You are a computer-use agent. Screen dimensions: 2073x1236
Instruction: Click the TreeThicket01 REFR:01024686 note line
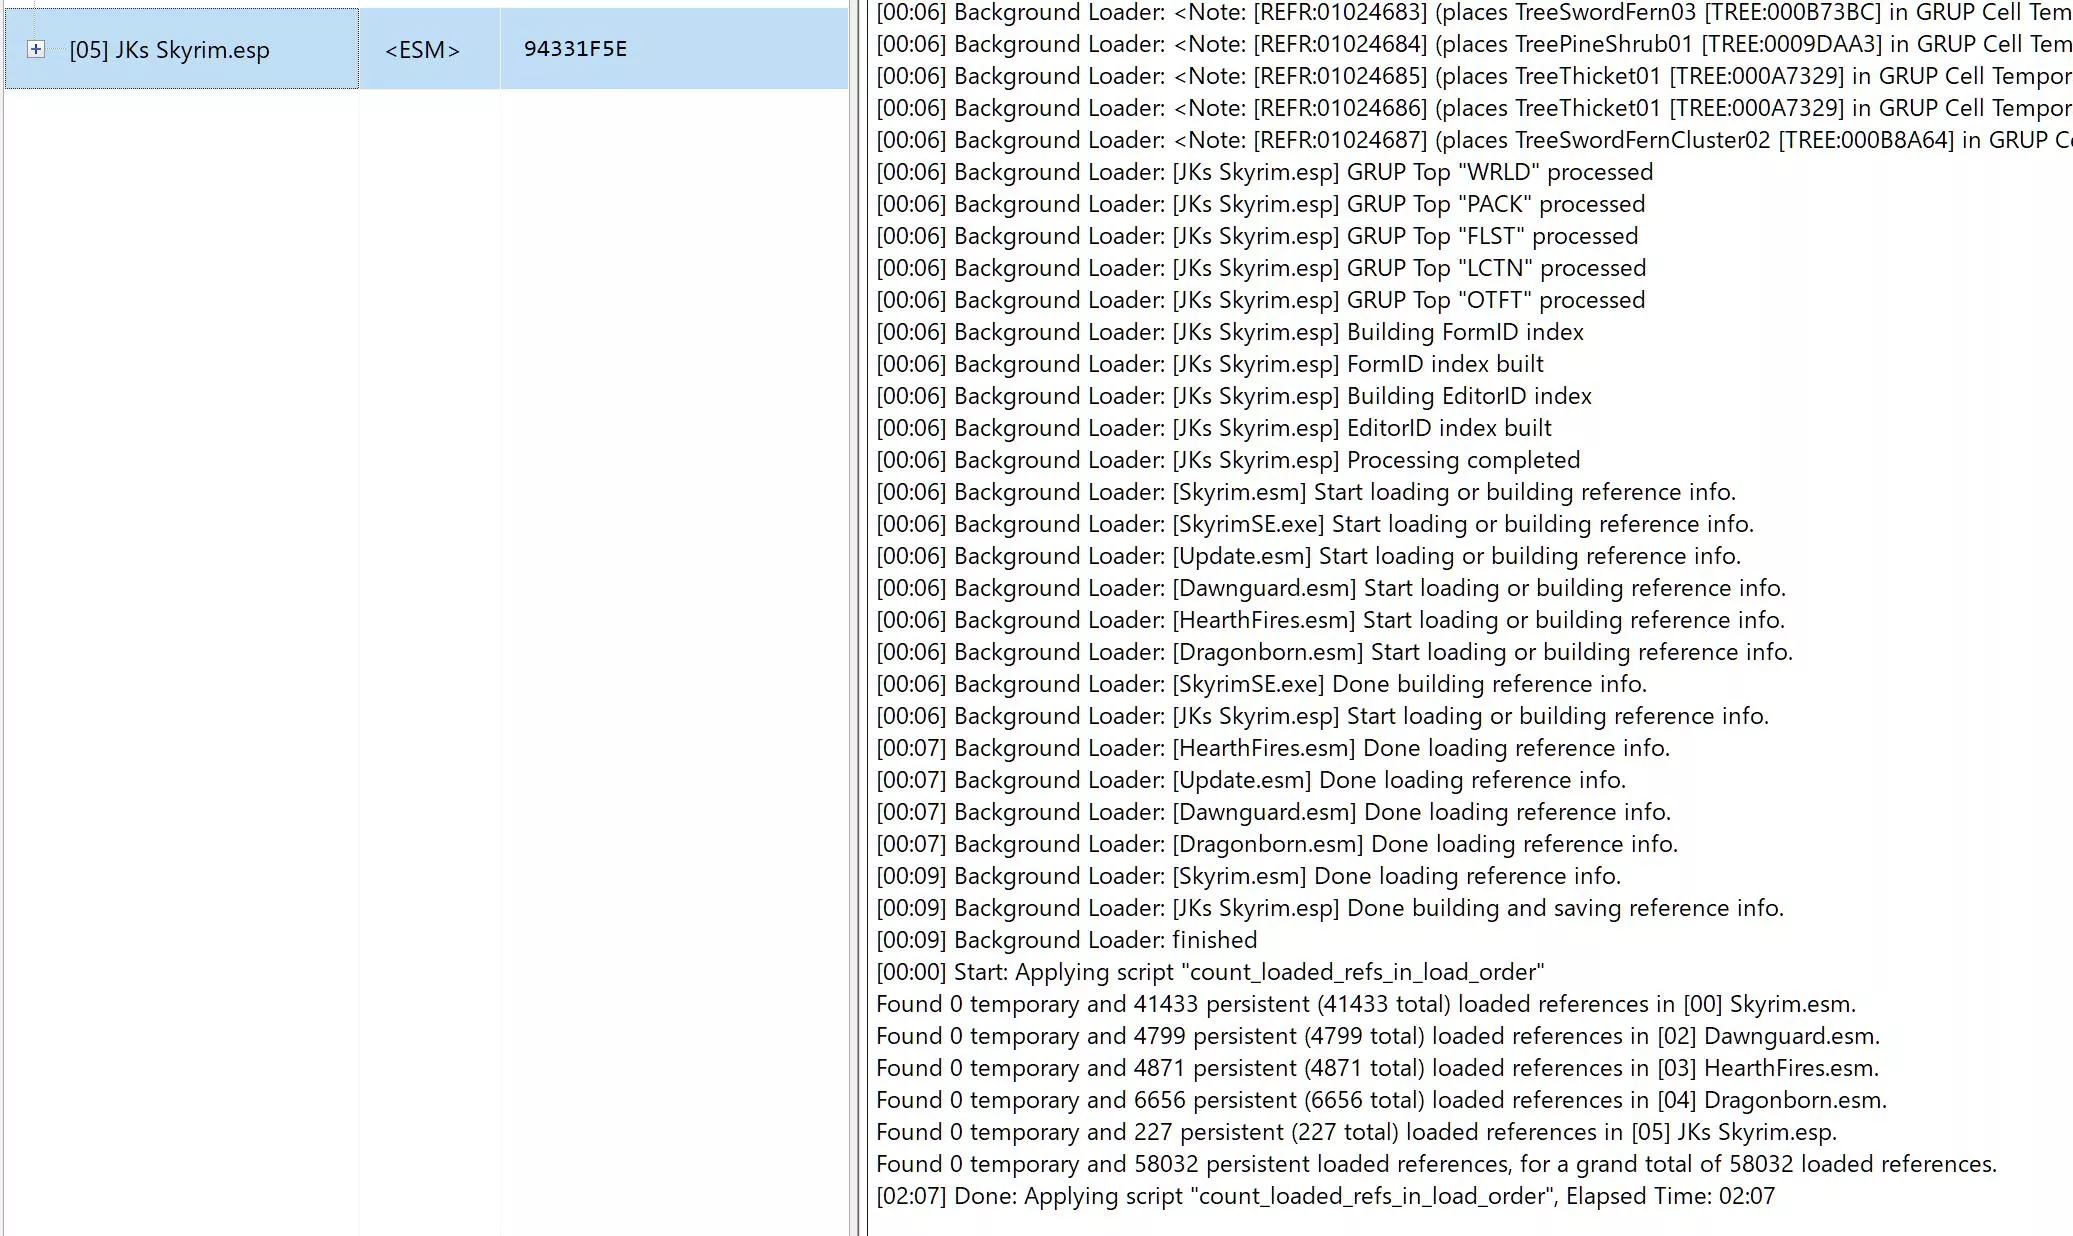click(x=1474, y=108)
